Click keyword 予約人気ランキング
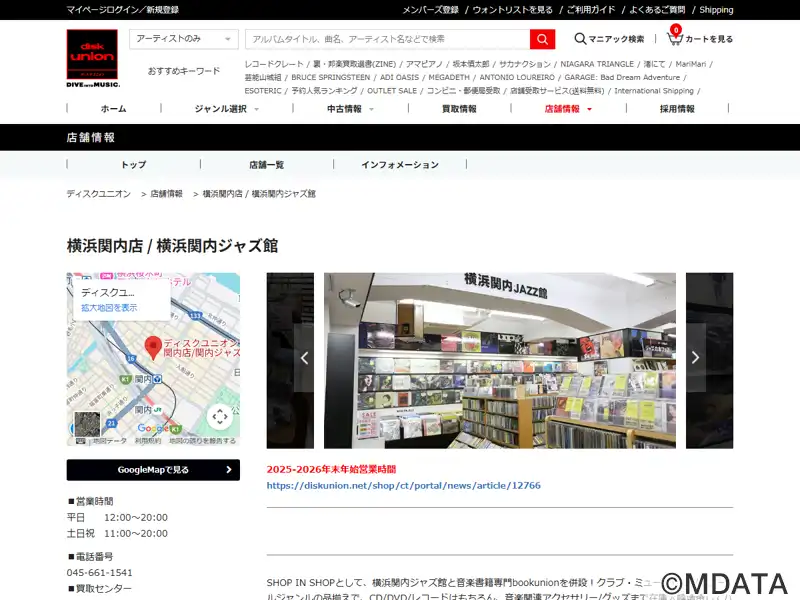800x600 pixels. (x=324, y=90)
